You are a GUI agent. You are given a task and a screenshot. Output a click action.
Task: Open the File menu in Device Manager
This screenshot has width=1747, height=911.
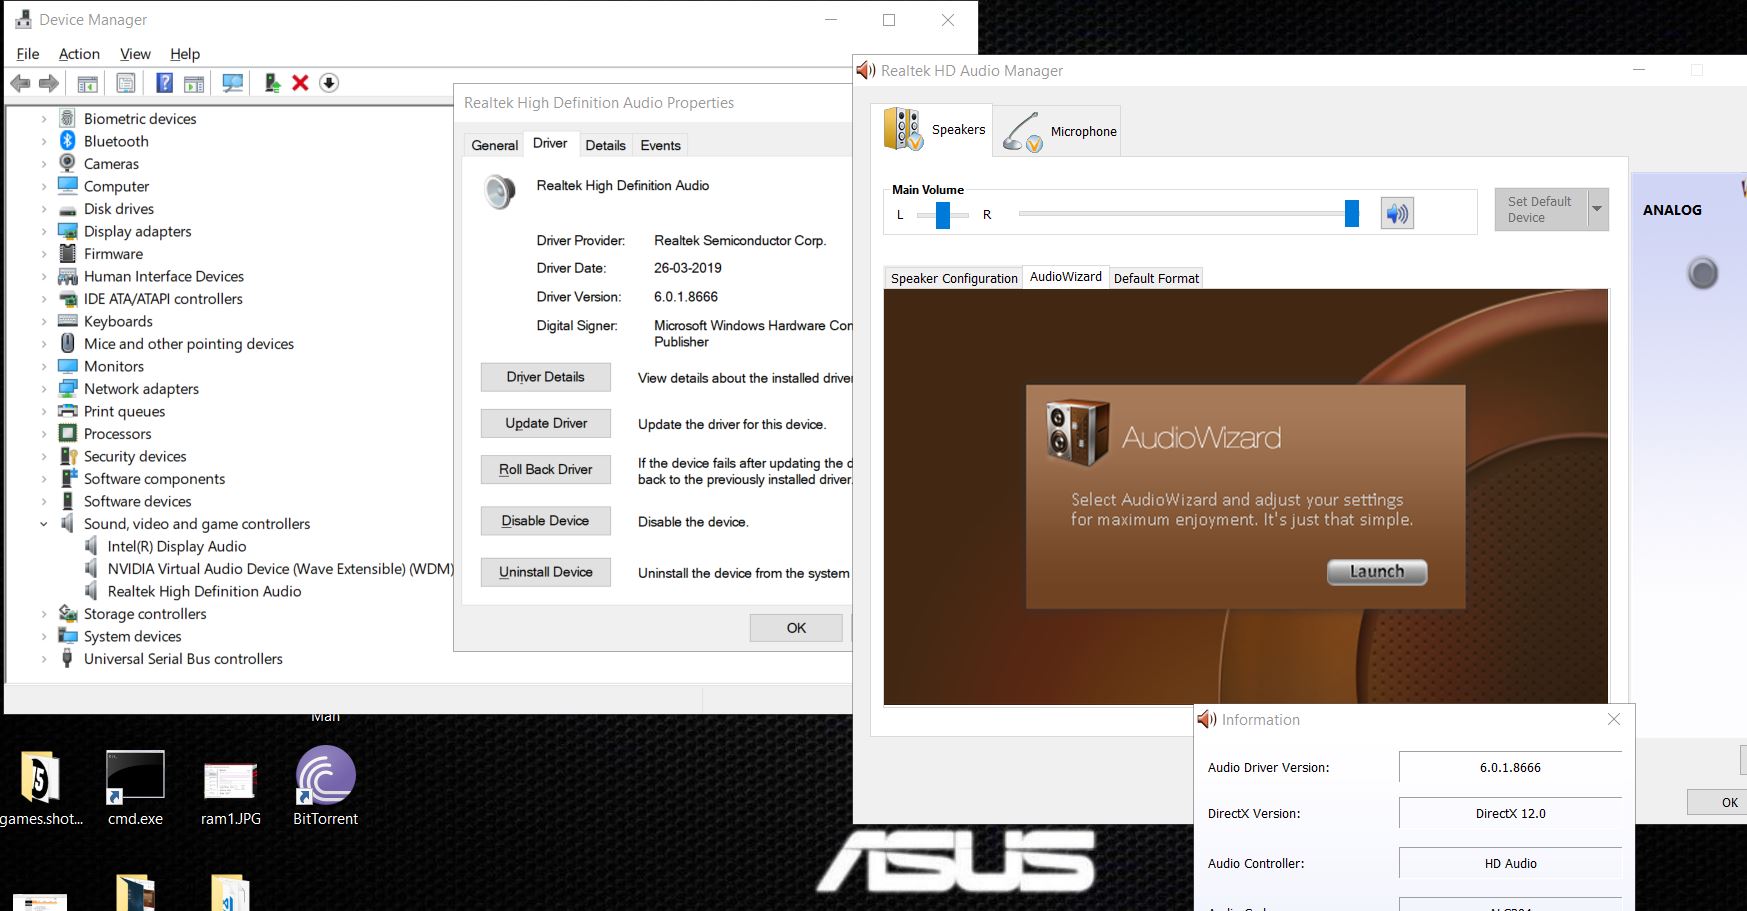(x=28, y=54)
